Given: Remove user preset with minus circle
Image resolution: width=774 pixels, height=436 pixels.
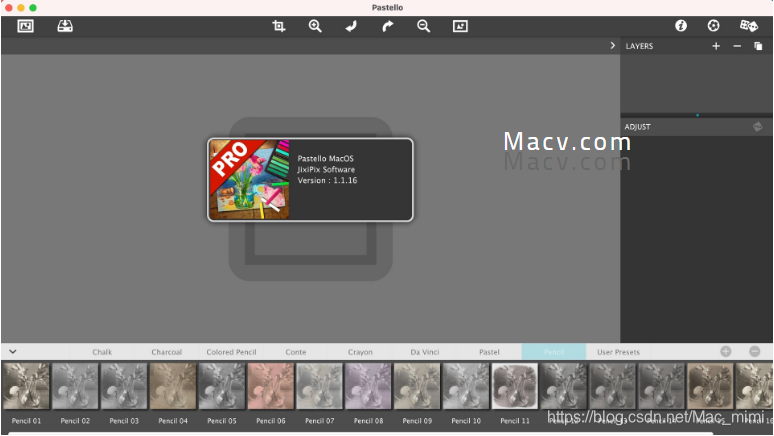Looking at the screenshot, I should tap(755, 352).
